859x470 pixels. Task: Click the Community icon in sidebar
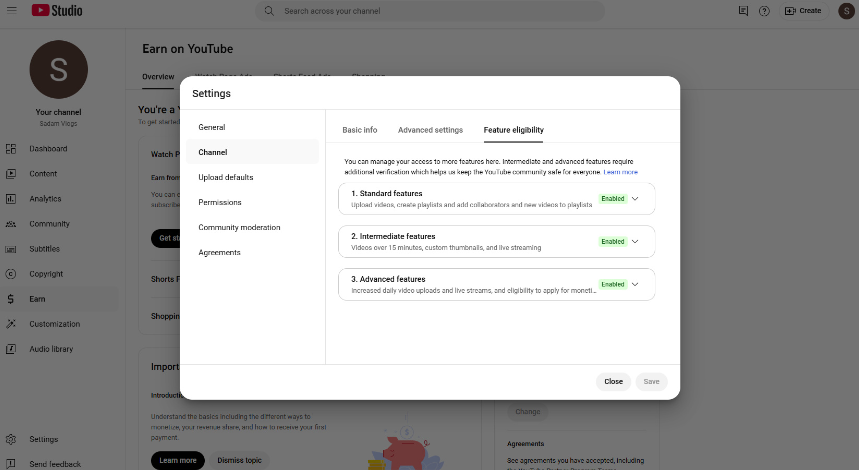tap(11, 224)
